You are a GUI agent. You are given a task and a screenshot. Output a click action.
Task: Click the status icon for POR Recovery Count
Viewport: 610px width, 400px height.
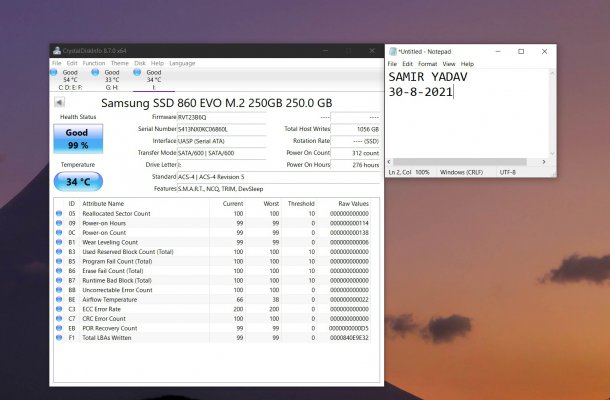(59, 328)
